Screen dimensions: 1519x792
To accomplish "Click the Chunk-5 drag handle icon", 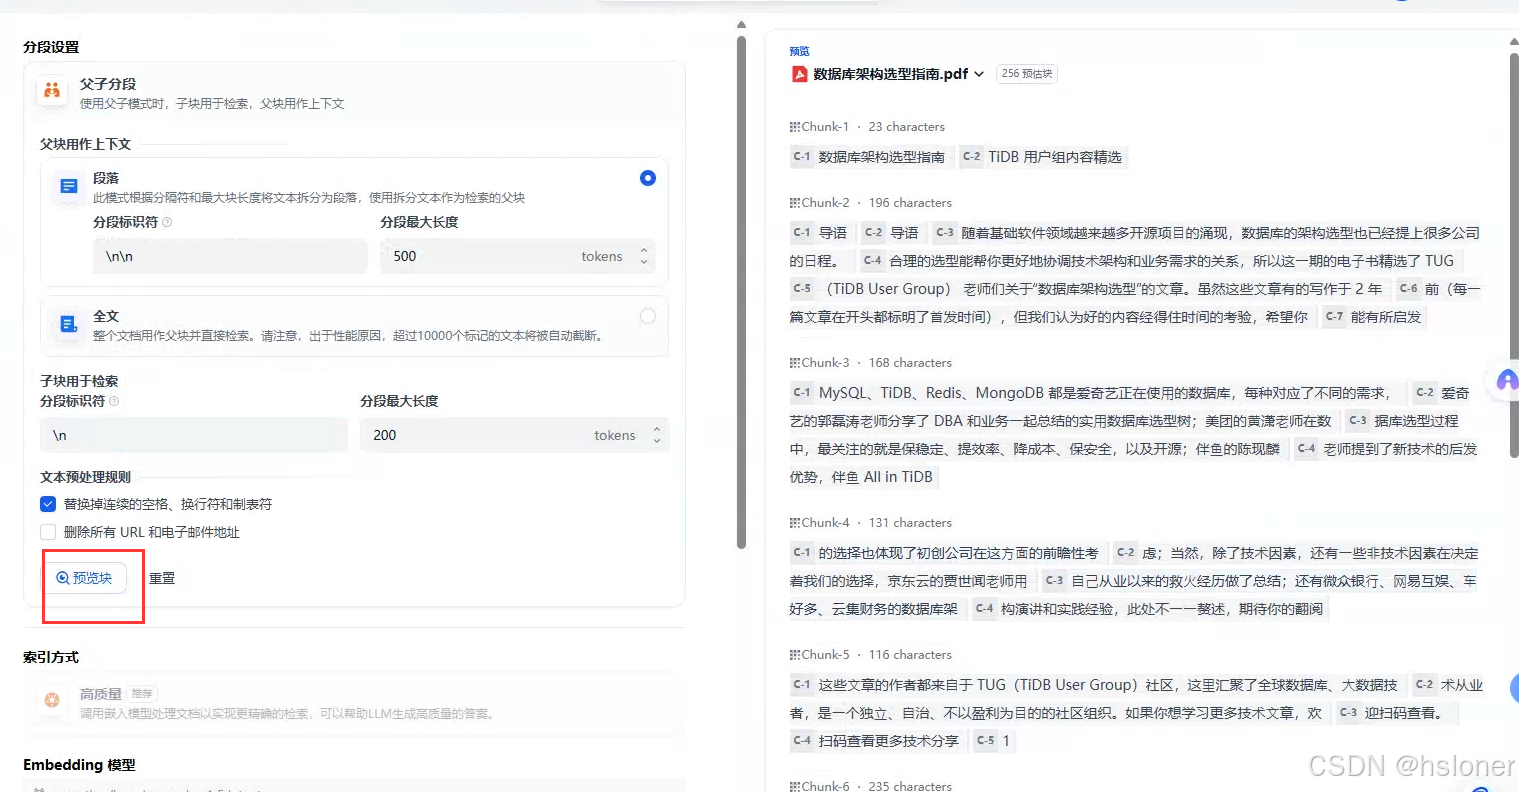I will pyautogui.click(x=794, y=655).
